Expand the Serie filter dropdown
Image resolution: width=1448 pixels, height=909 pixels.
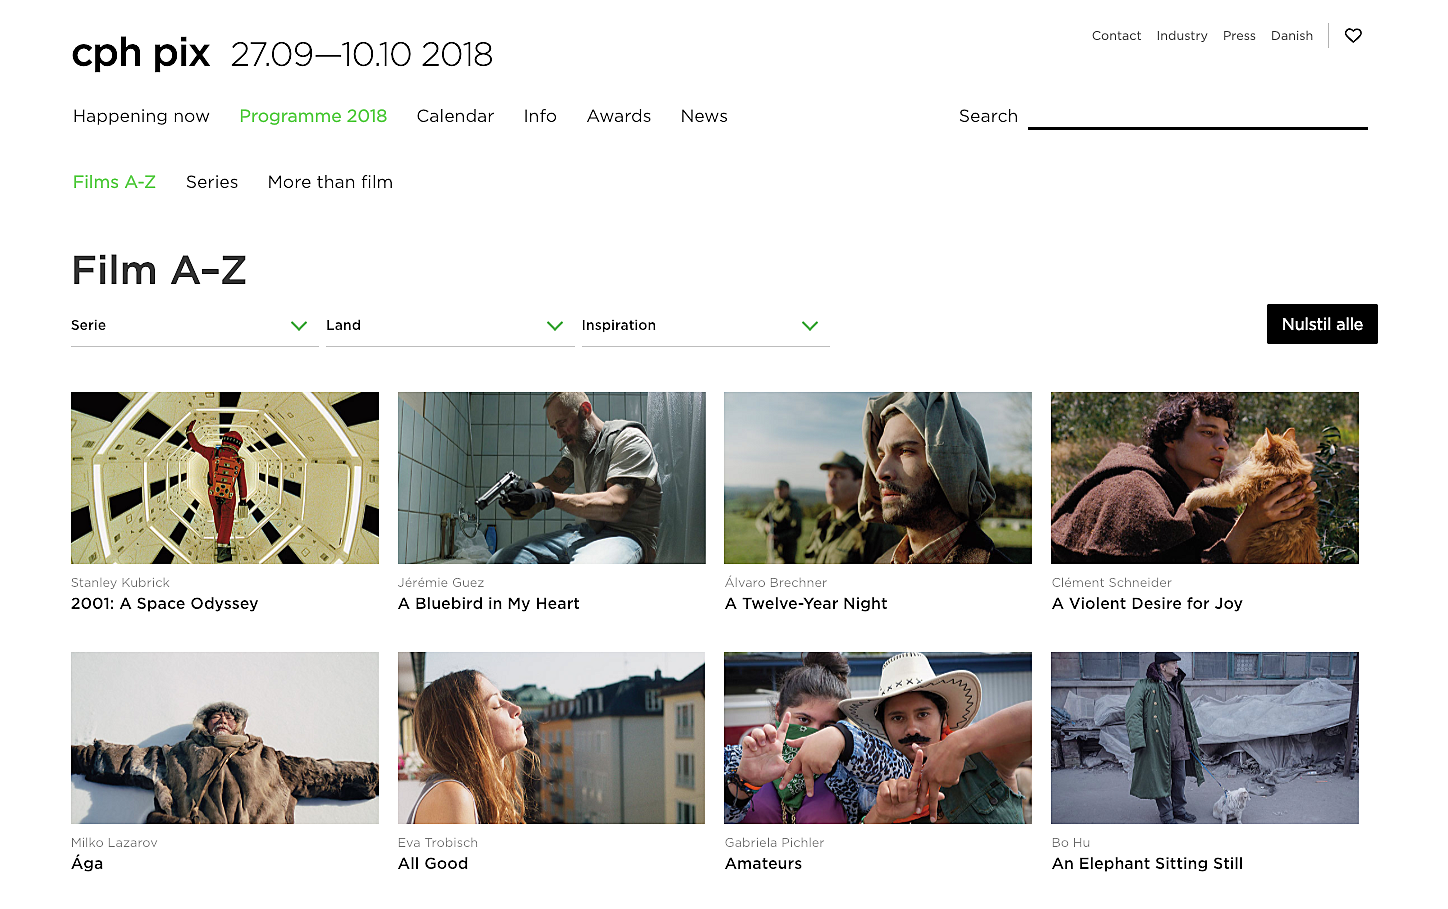click(x=195, y=326)
